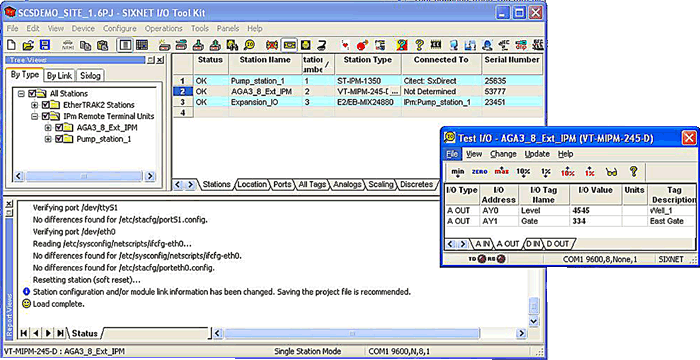Click the Copy toolbar icon

[85, 45]
